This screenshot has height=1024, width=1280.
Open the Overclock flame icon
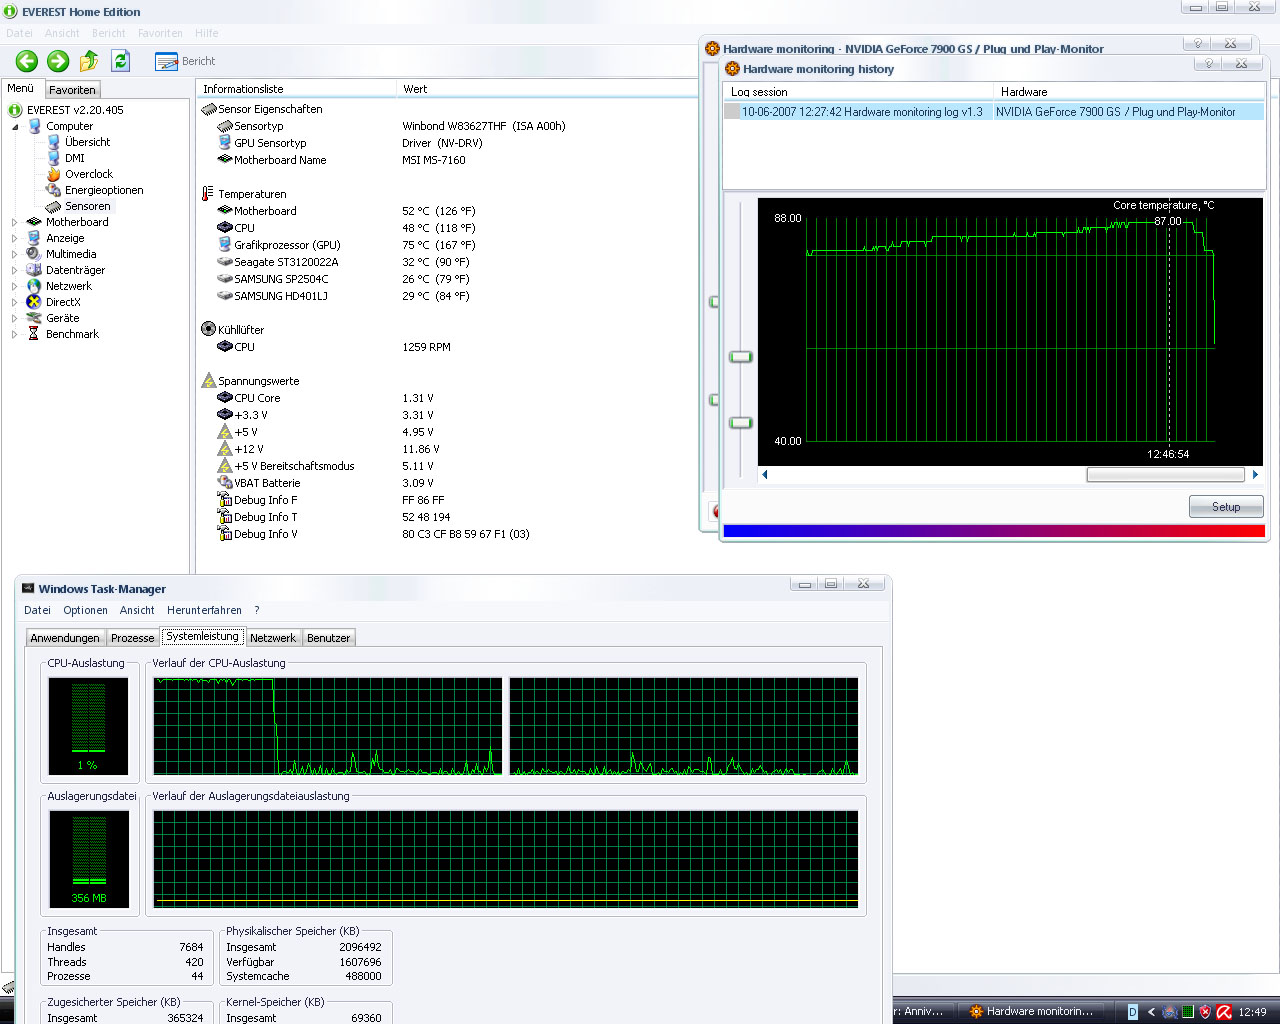pyautogui.click(x=54, y=174)
